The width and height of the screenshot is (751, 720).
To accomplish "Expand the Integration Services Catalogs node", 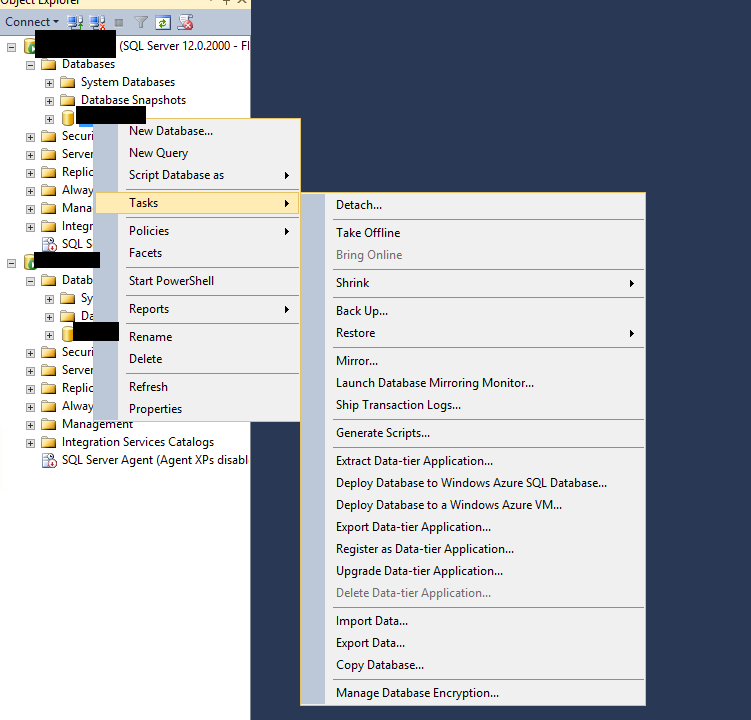I will point(31,443).
